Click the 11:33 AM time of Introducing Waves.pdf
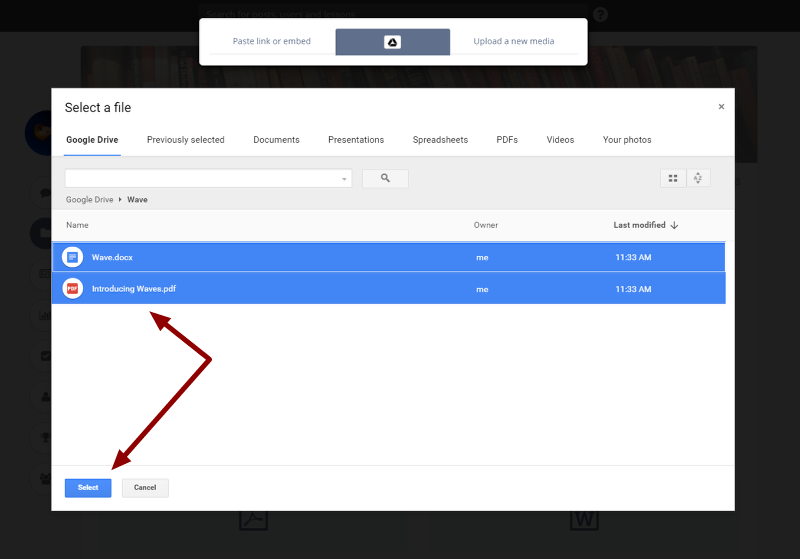Image resolution: width=800 pixels, height=559 pixels. coord(633,289)
